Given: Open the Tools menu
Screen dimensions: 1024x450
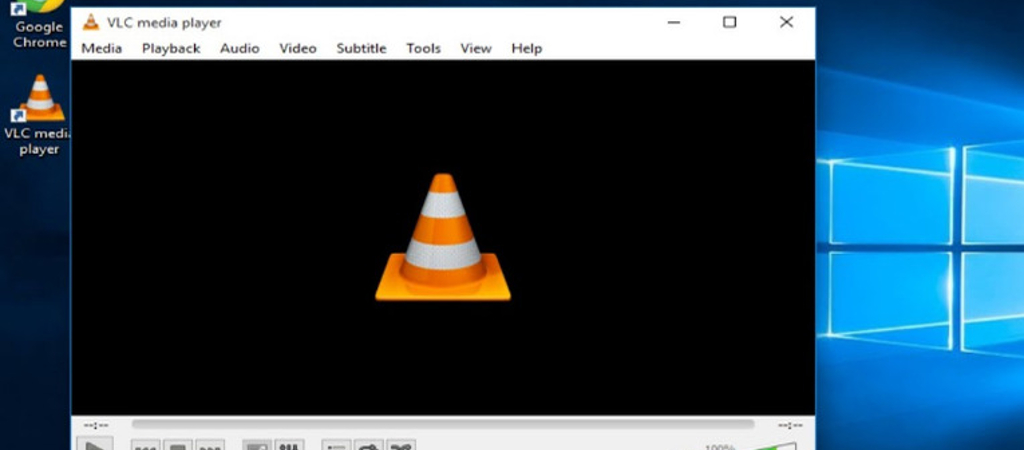Looking at the screenshot, I should [423, 48].
